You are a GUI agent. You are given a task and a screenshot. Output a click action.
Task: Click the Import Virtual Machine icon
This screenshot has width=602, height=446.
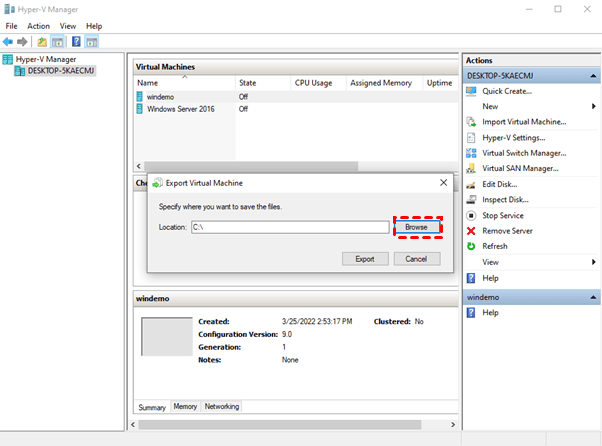coord(471,122)
